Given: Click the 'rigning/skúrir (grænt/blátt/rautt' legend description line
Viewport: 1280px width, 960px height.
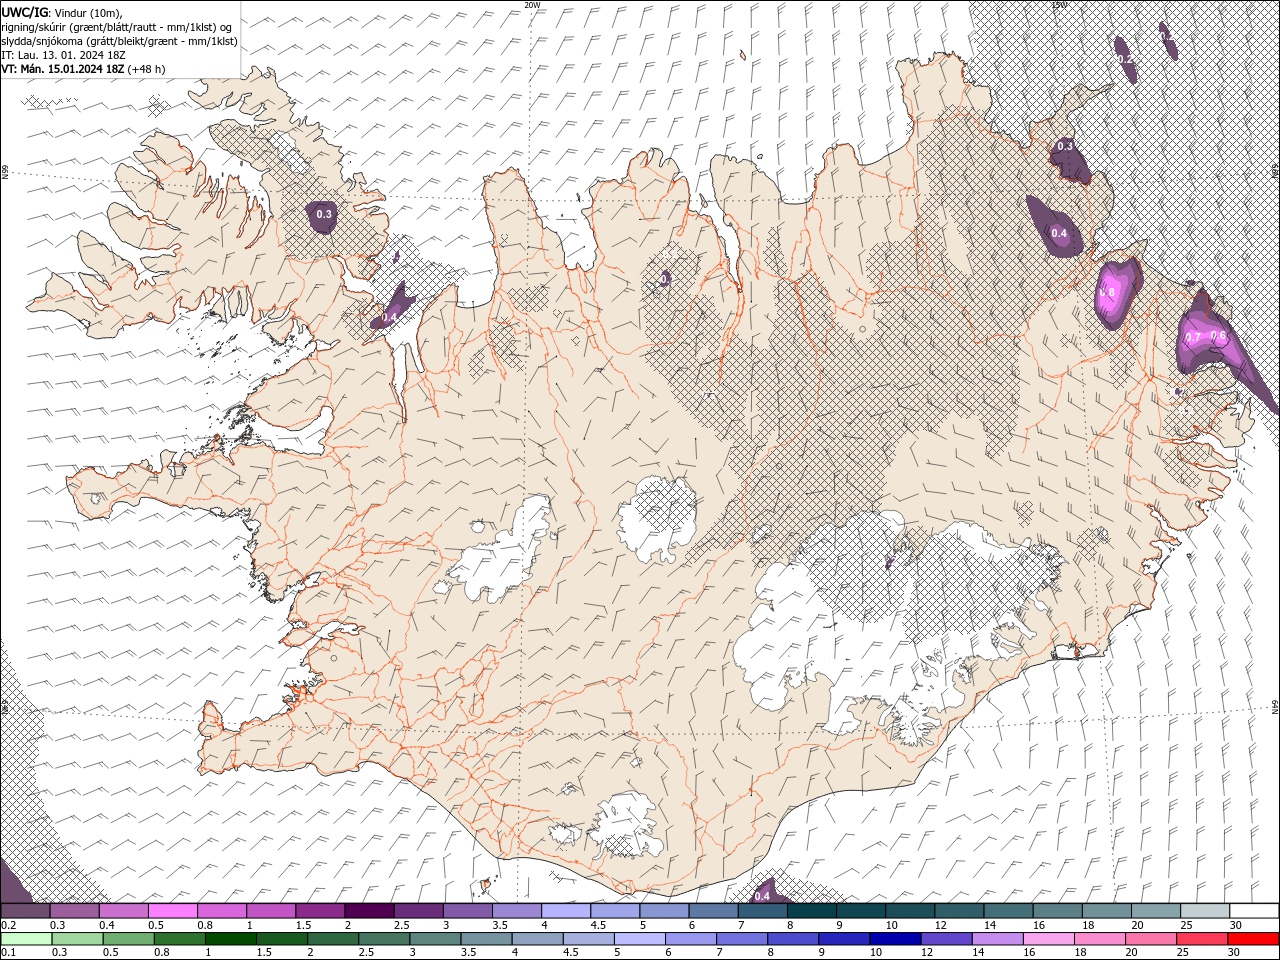Looking at the screenshot, I should coord(118,26).
